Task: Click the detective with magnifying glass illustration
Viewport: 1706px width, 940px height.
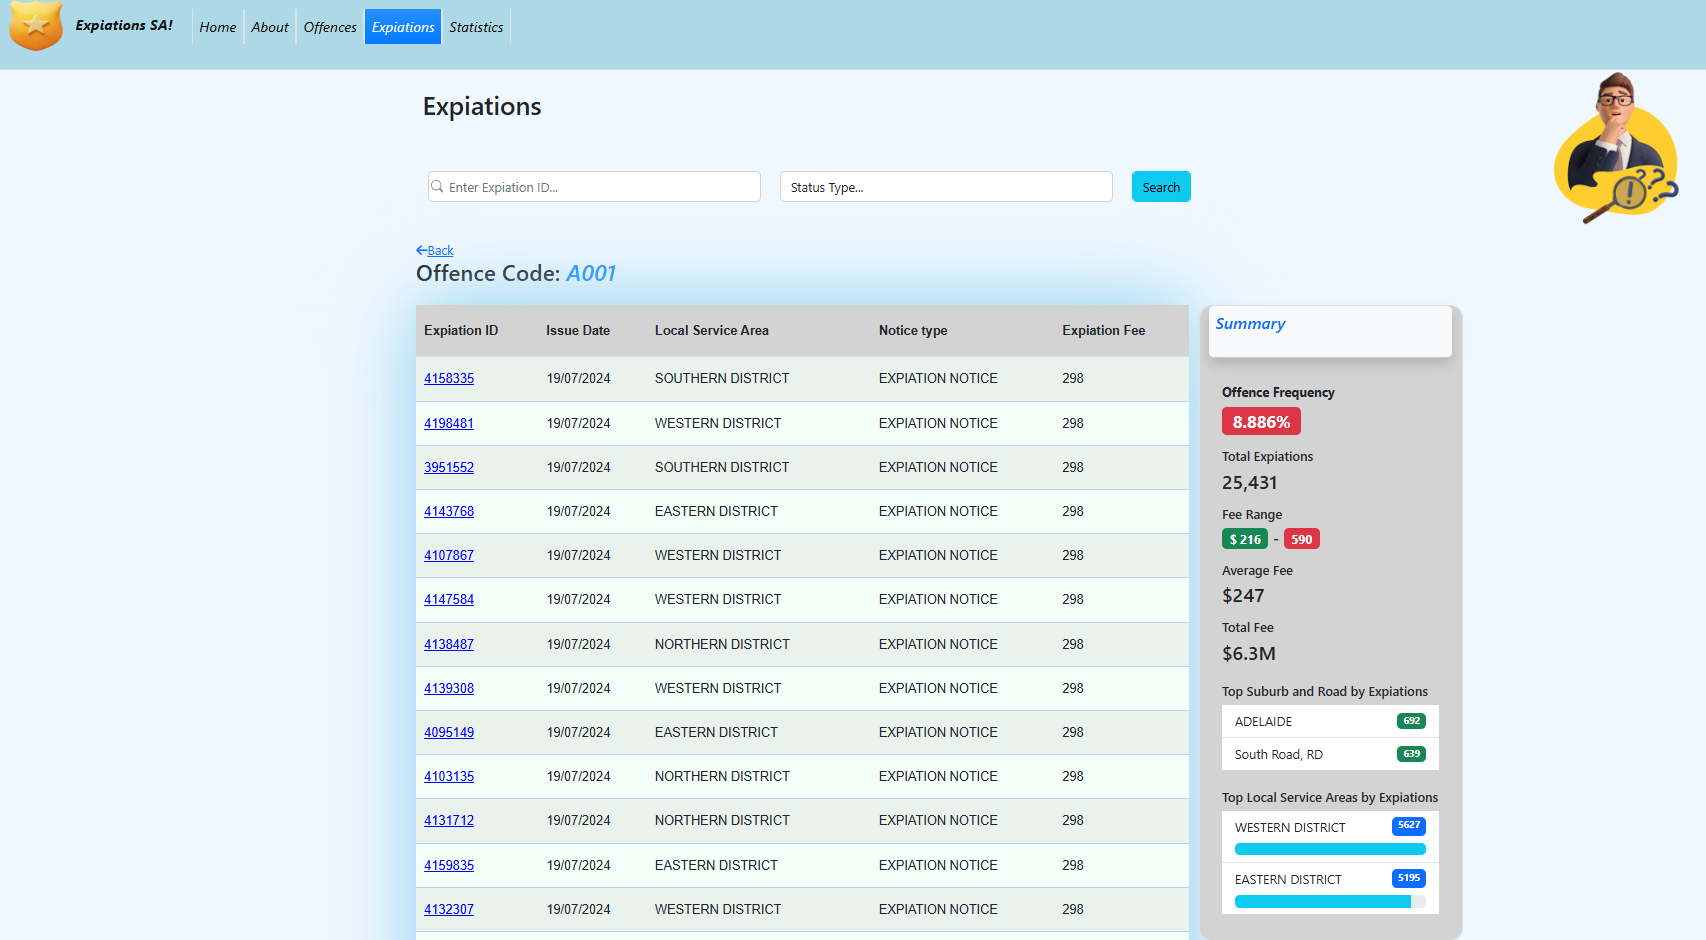Action: (1614, 150)
